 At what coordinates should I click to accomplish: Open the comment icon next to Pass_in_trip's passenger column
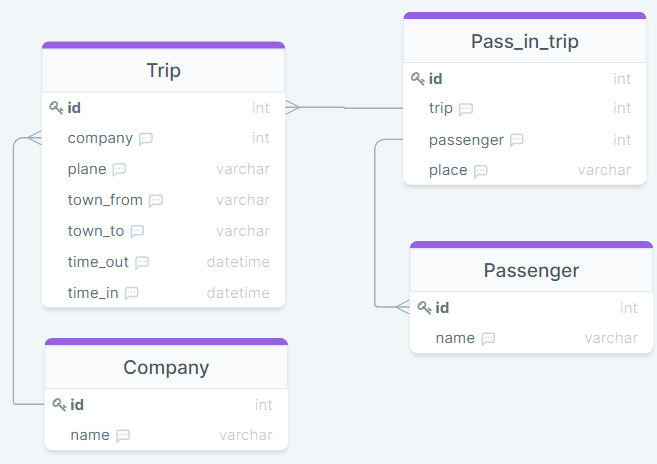(x=517, y=140)
